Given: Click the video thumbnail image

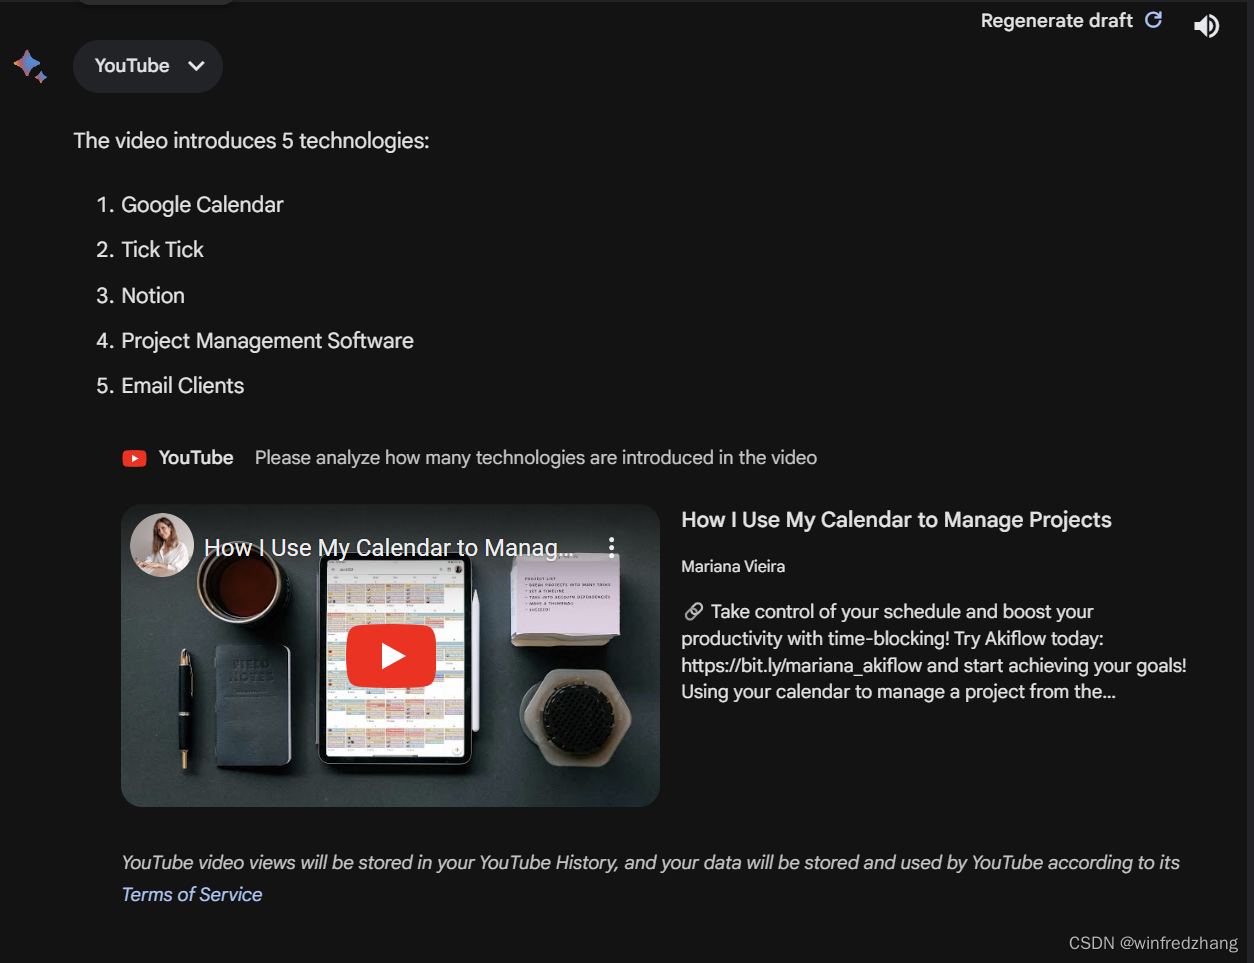Looking at the screenshot, I should [390, 655].
